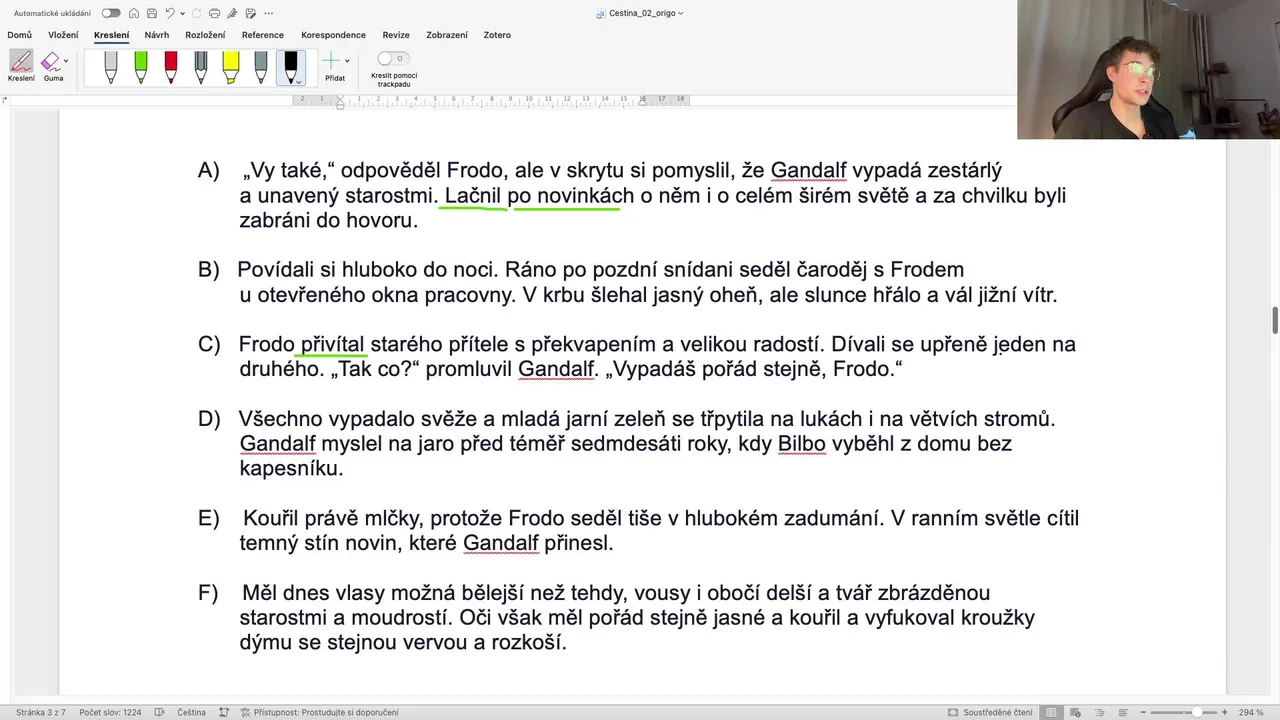
Task: Click the Print icon
Action: [x=214, y=13]
